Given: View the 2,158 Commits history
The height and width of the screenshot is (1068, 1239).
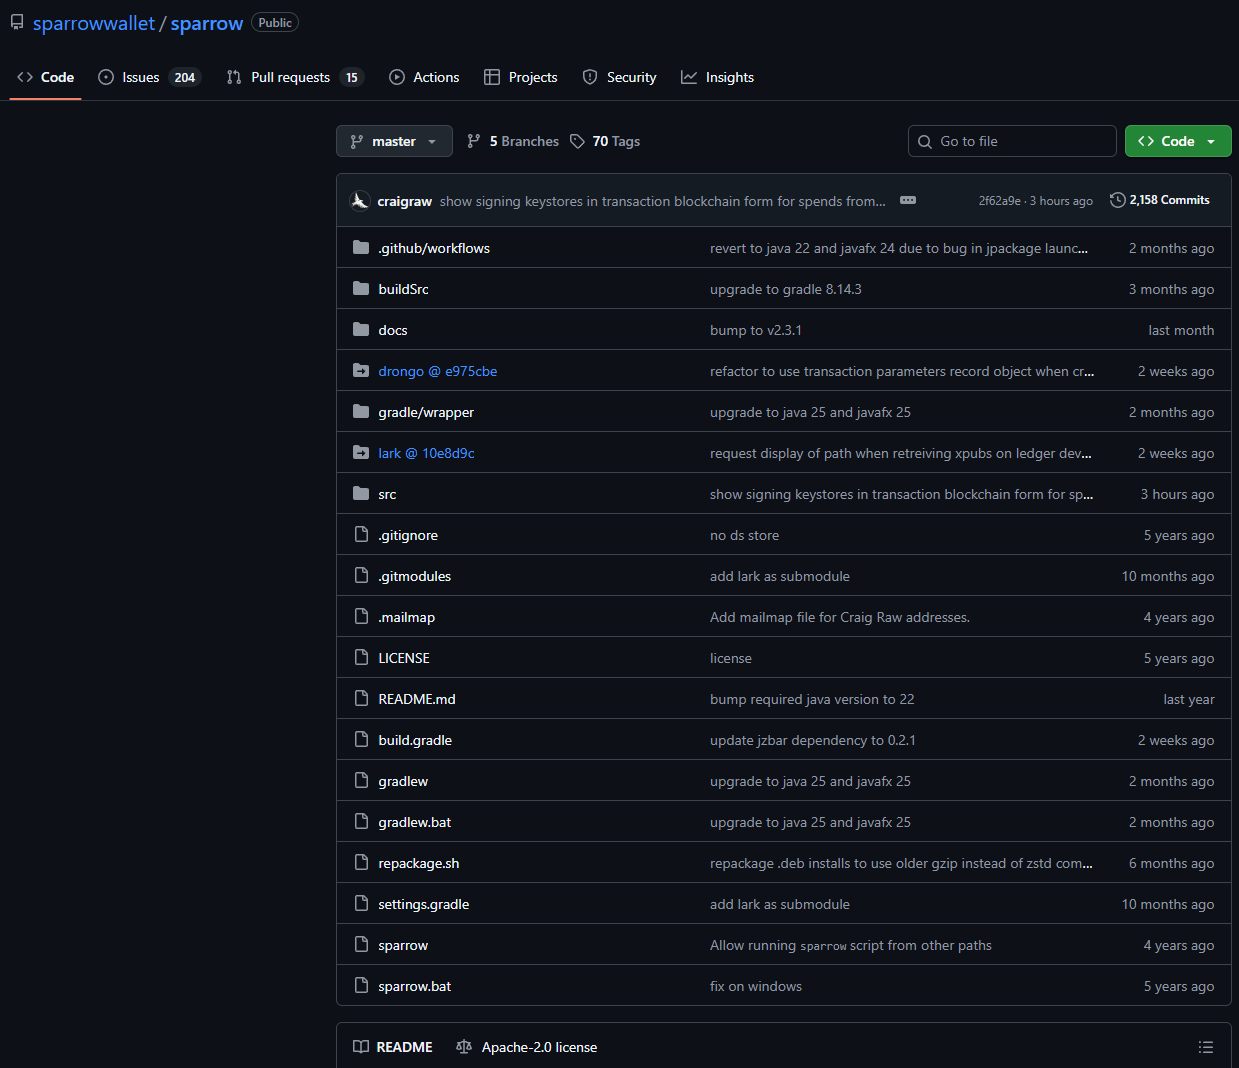Looking at the screenshot, I should [1168, 200].
